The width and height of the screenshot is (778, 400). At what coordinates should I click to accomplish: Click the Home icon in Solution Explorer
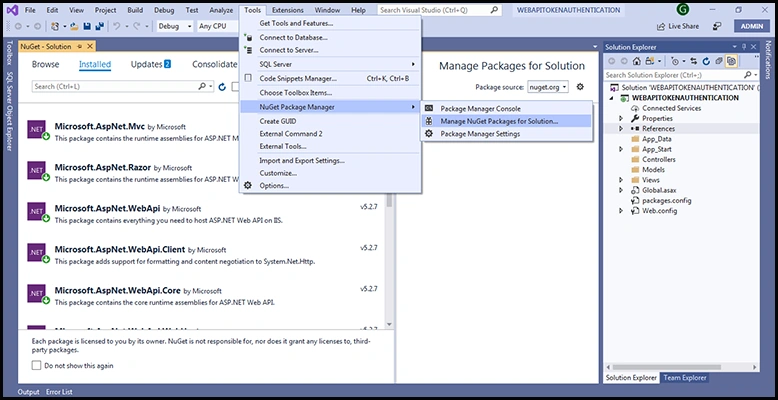[x=637, y=61]
